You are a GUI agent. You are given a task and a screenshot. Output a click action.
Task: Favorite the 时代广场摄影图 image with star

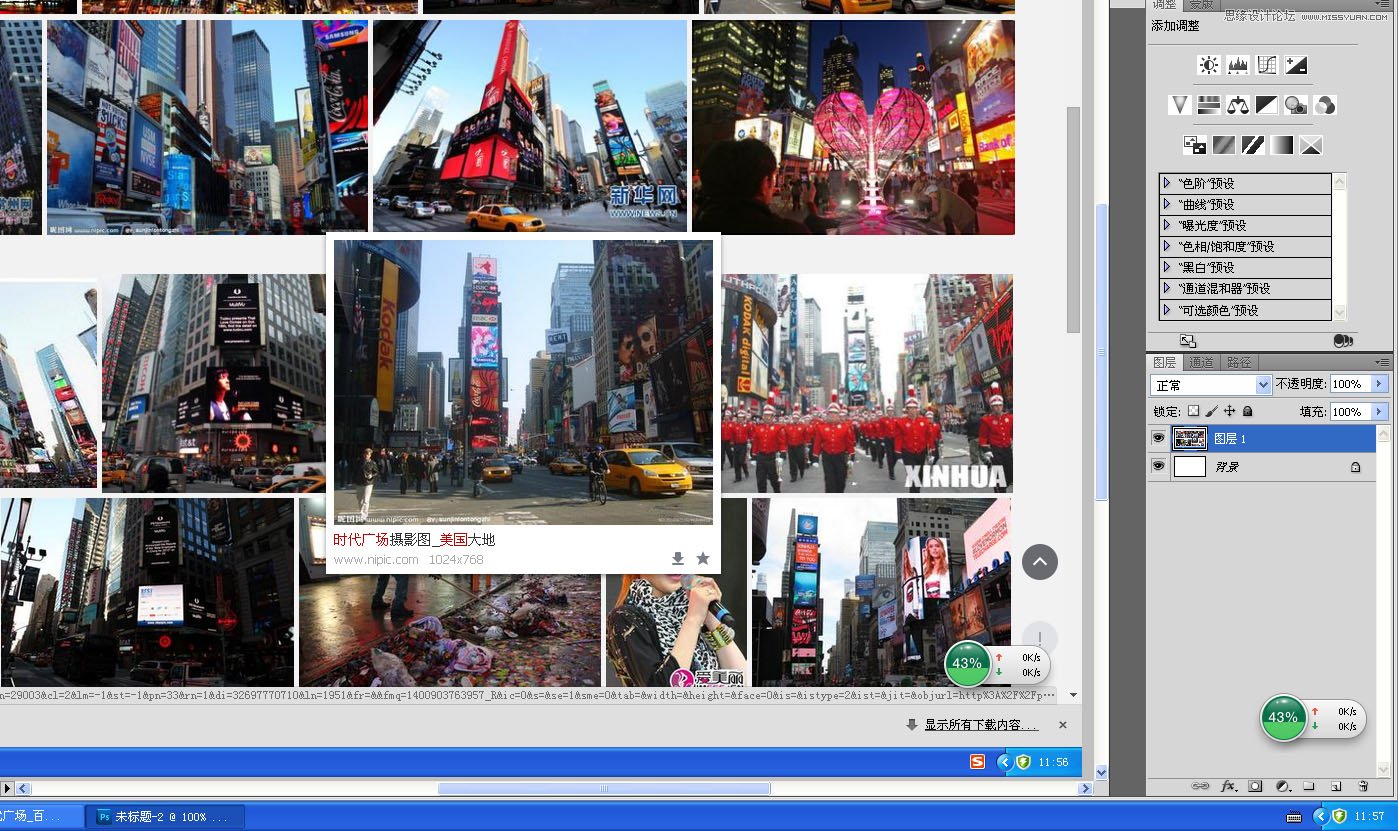pos(703,558)
